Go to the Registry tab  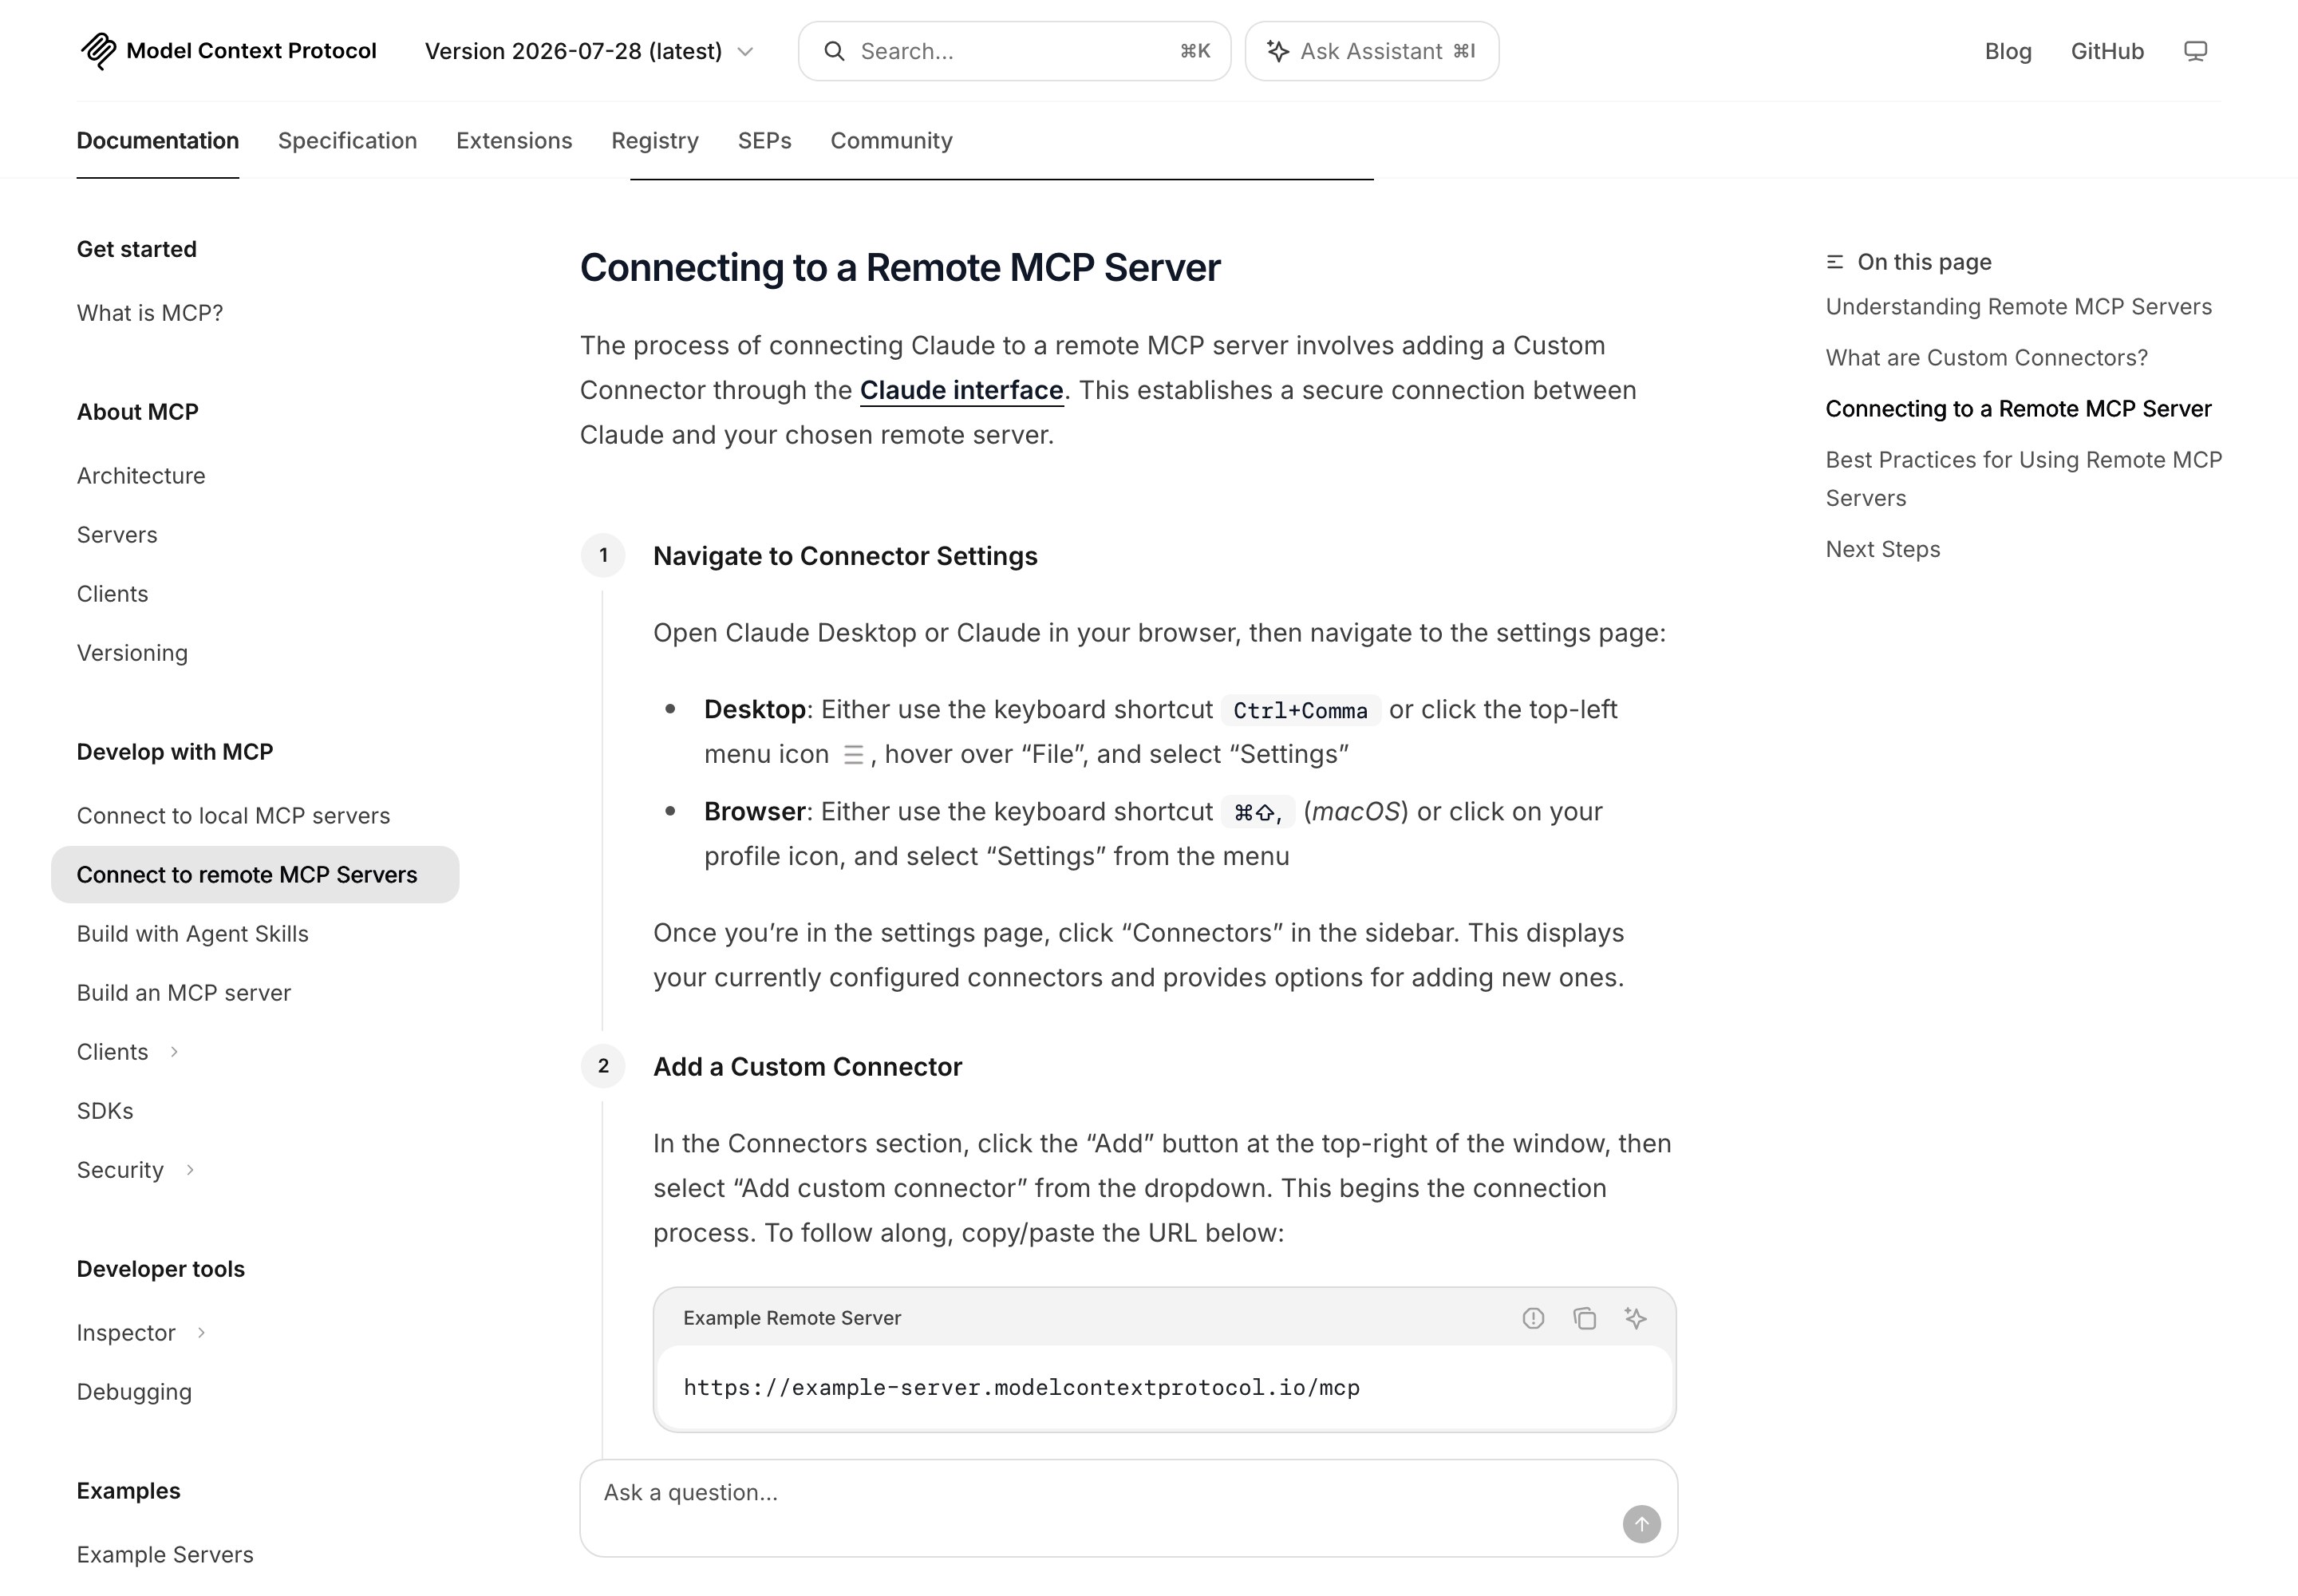(655, 141)
